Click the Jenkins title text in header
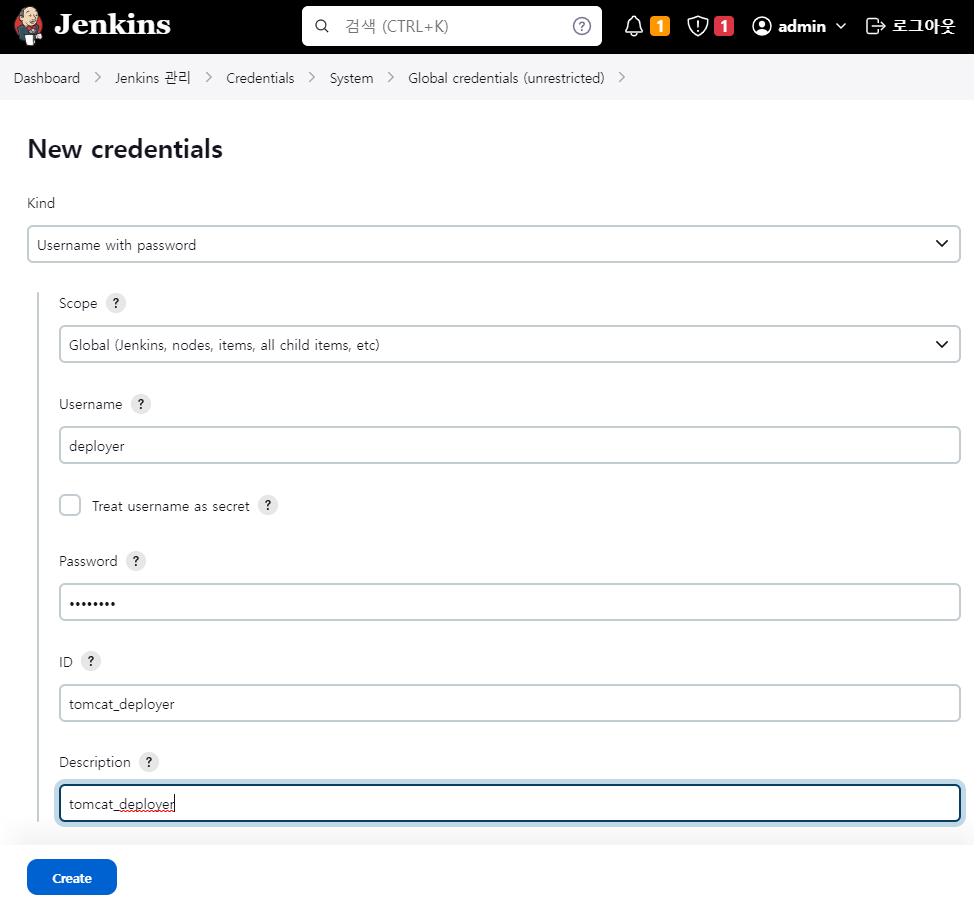 (112, 25)
